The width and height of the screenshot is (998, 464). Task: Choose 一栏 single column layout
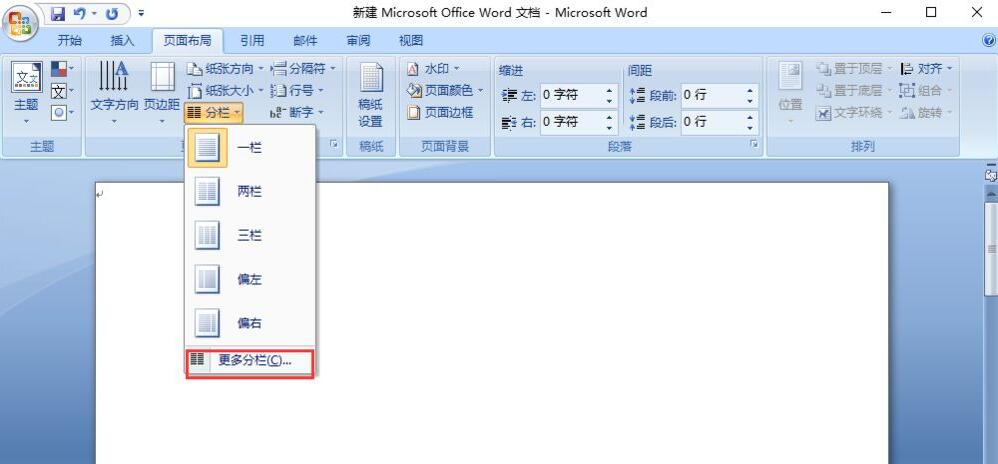250,148
